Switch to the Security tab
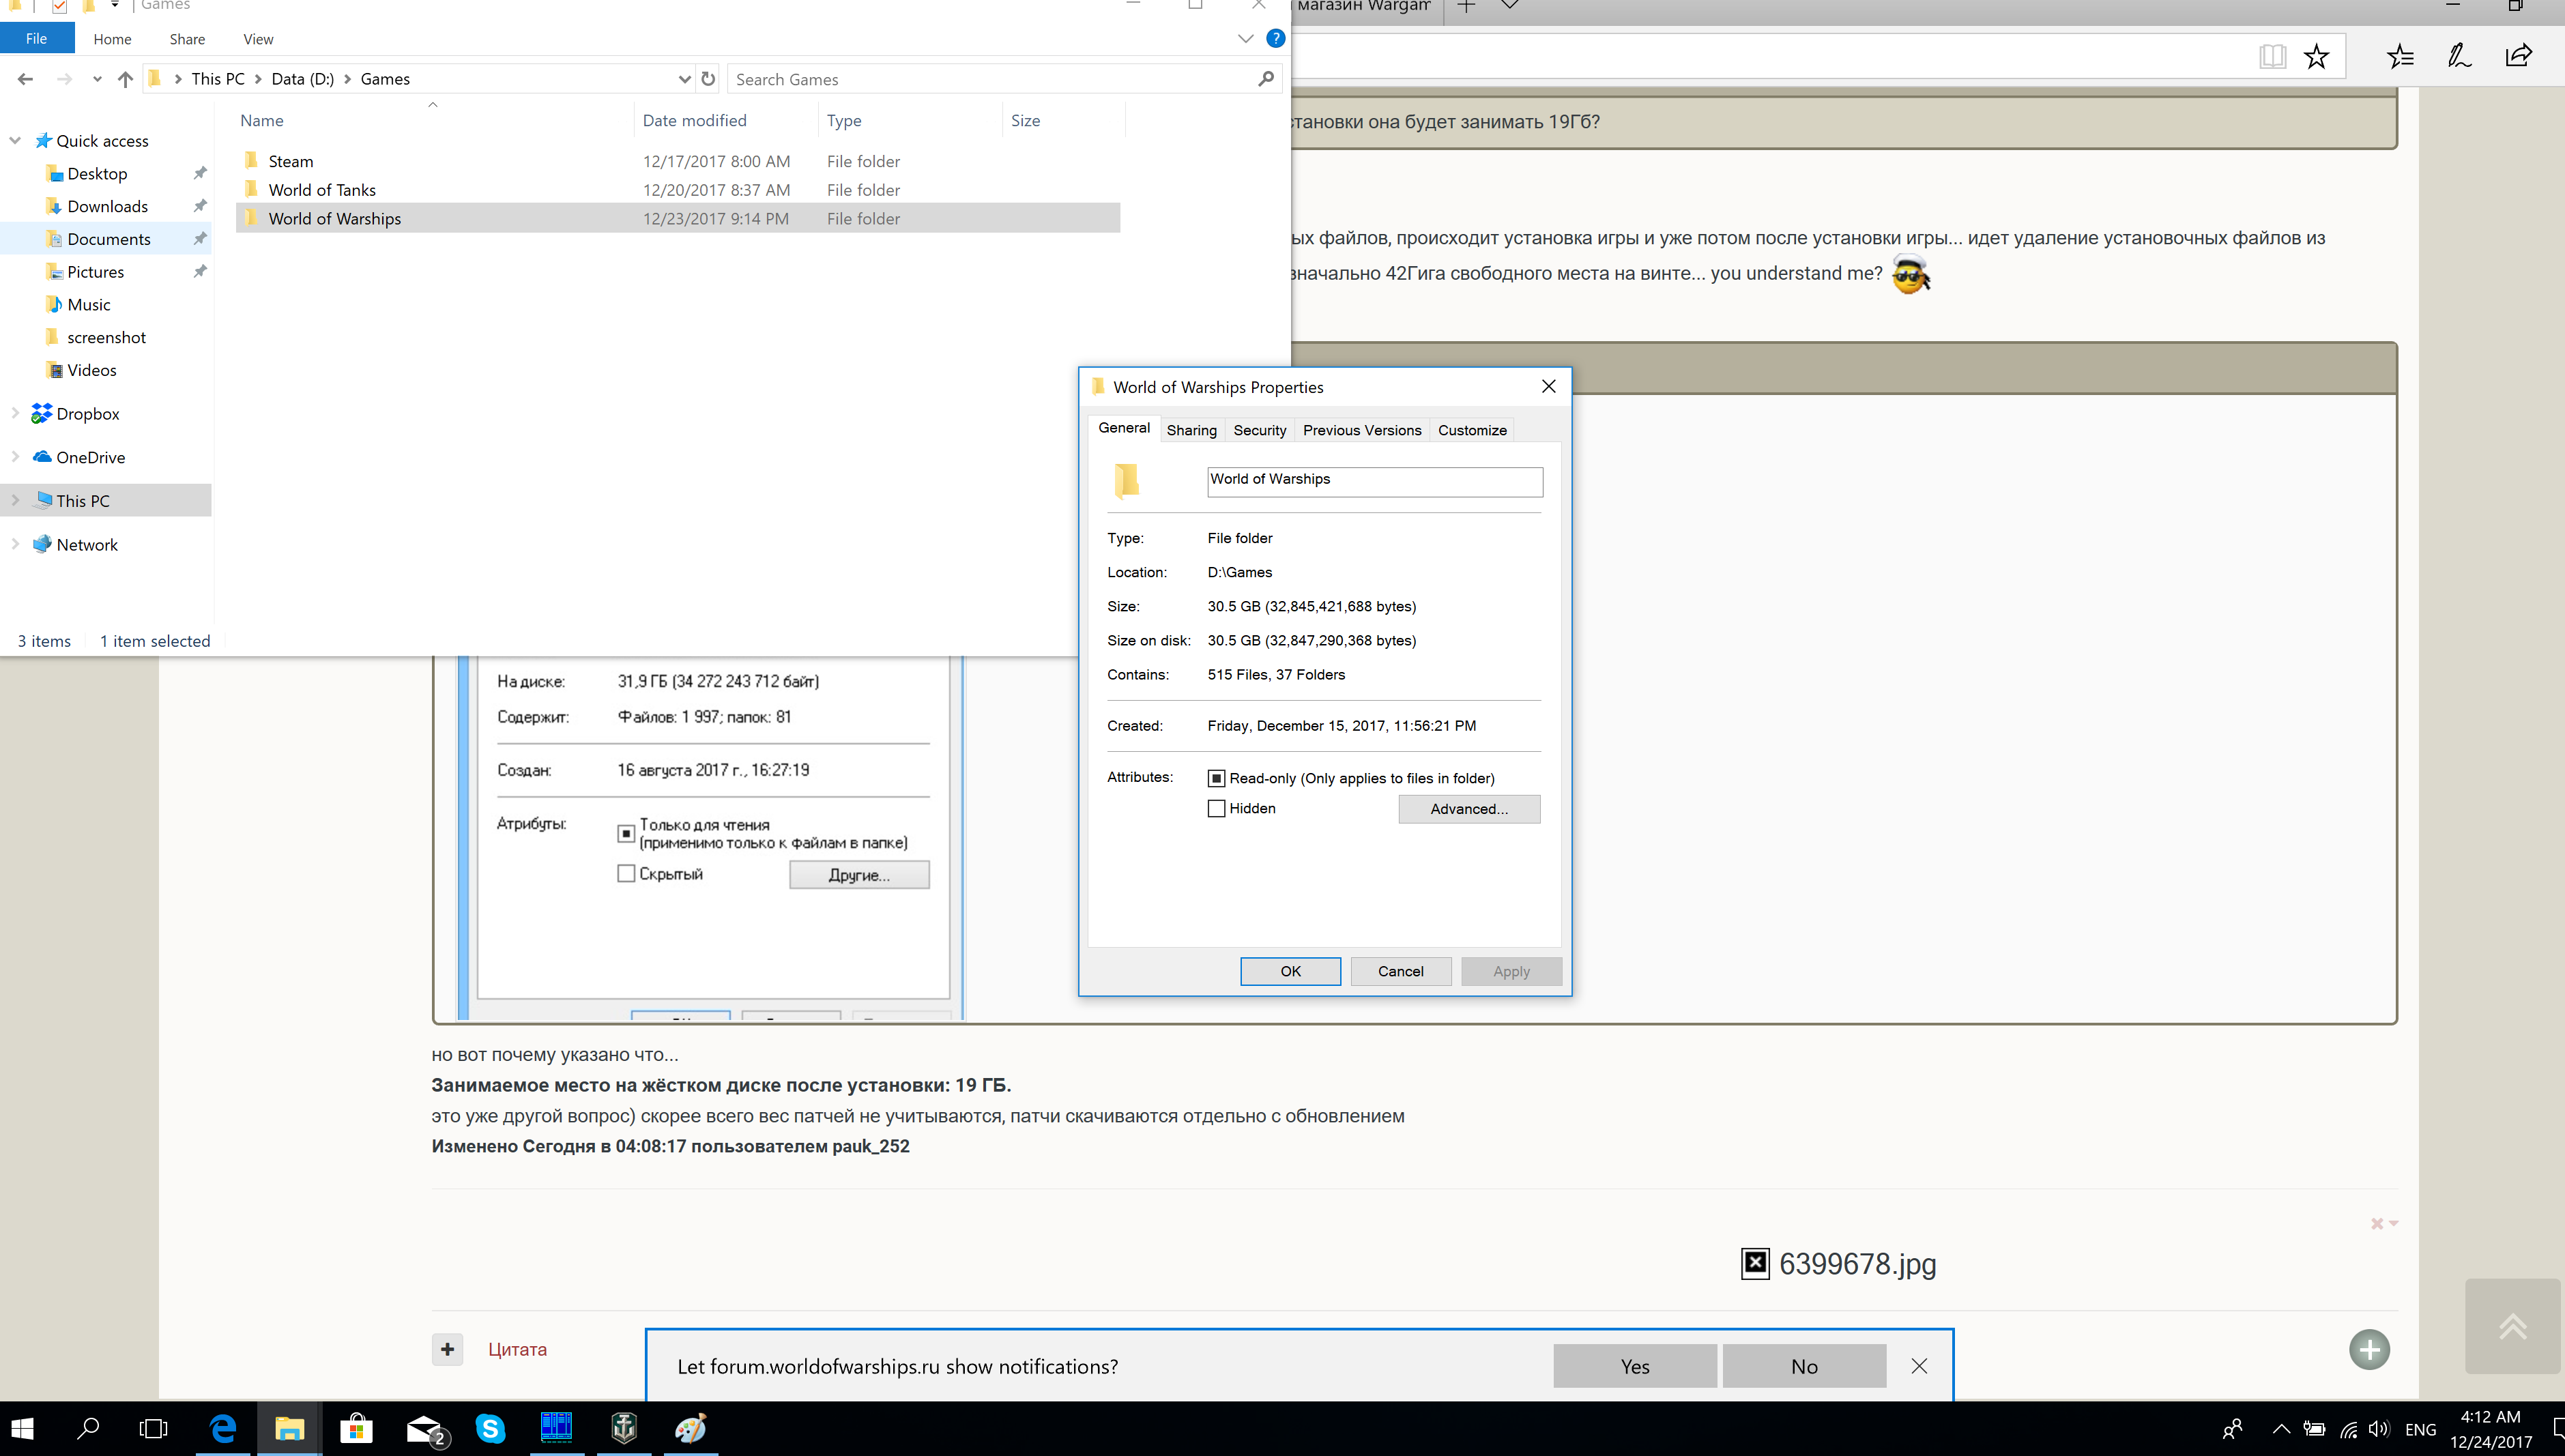The height and width of the screenshot is (1456, 2565). [1259, 430]
